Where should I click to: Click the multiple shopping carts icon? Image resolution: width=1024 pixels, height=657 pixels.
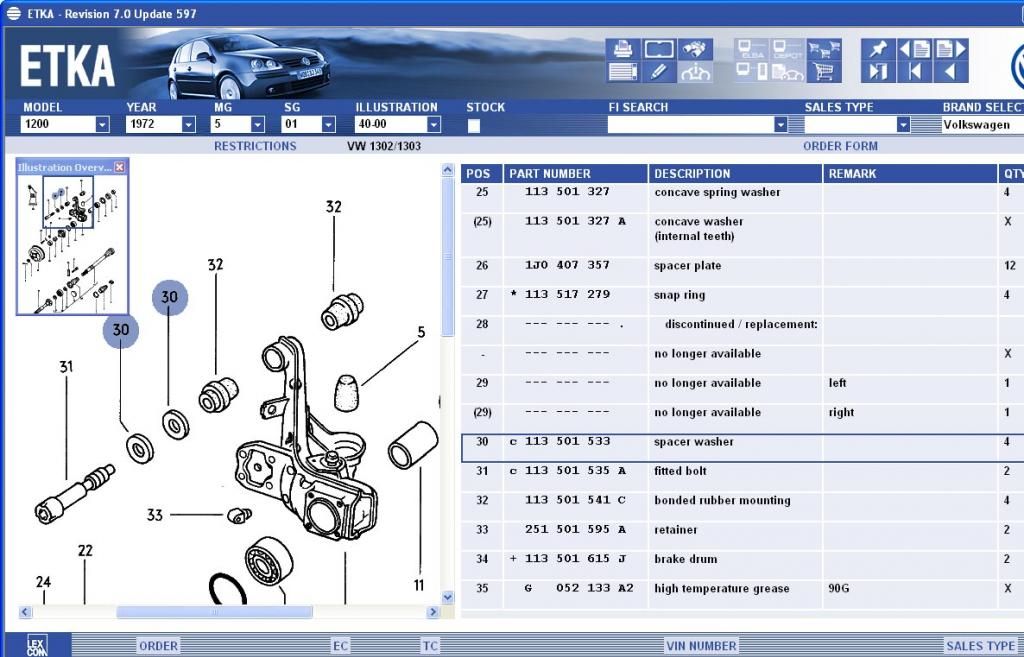[824, 49]
